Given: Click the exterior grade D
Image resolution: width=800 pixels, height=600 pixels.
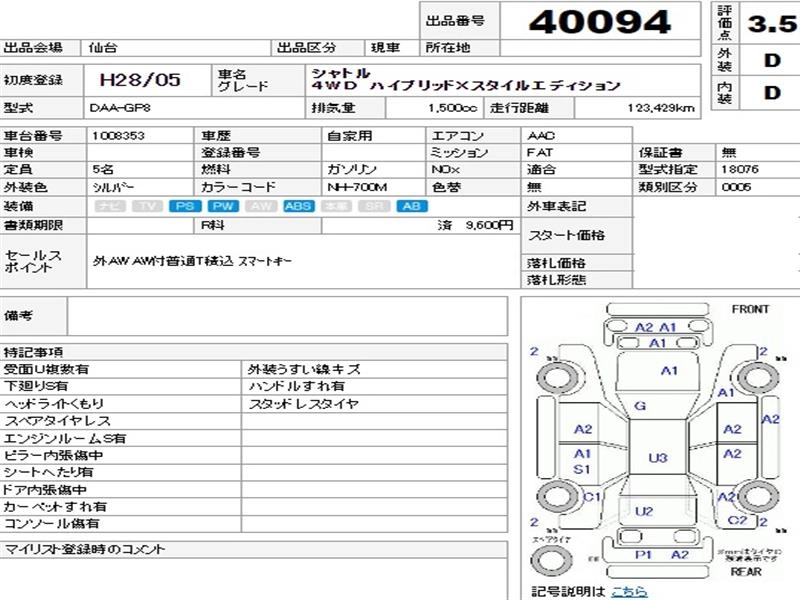Looking at the screenshot, I should click(x=772, y=60).
